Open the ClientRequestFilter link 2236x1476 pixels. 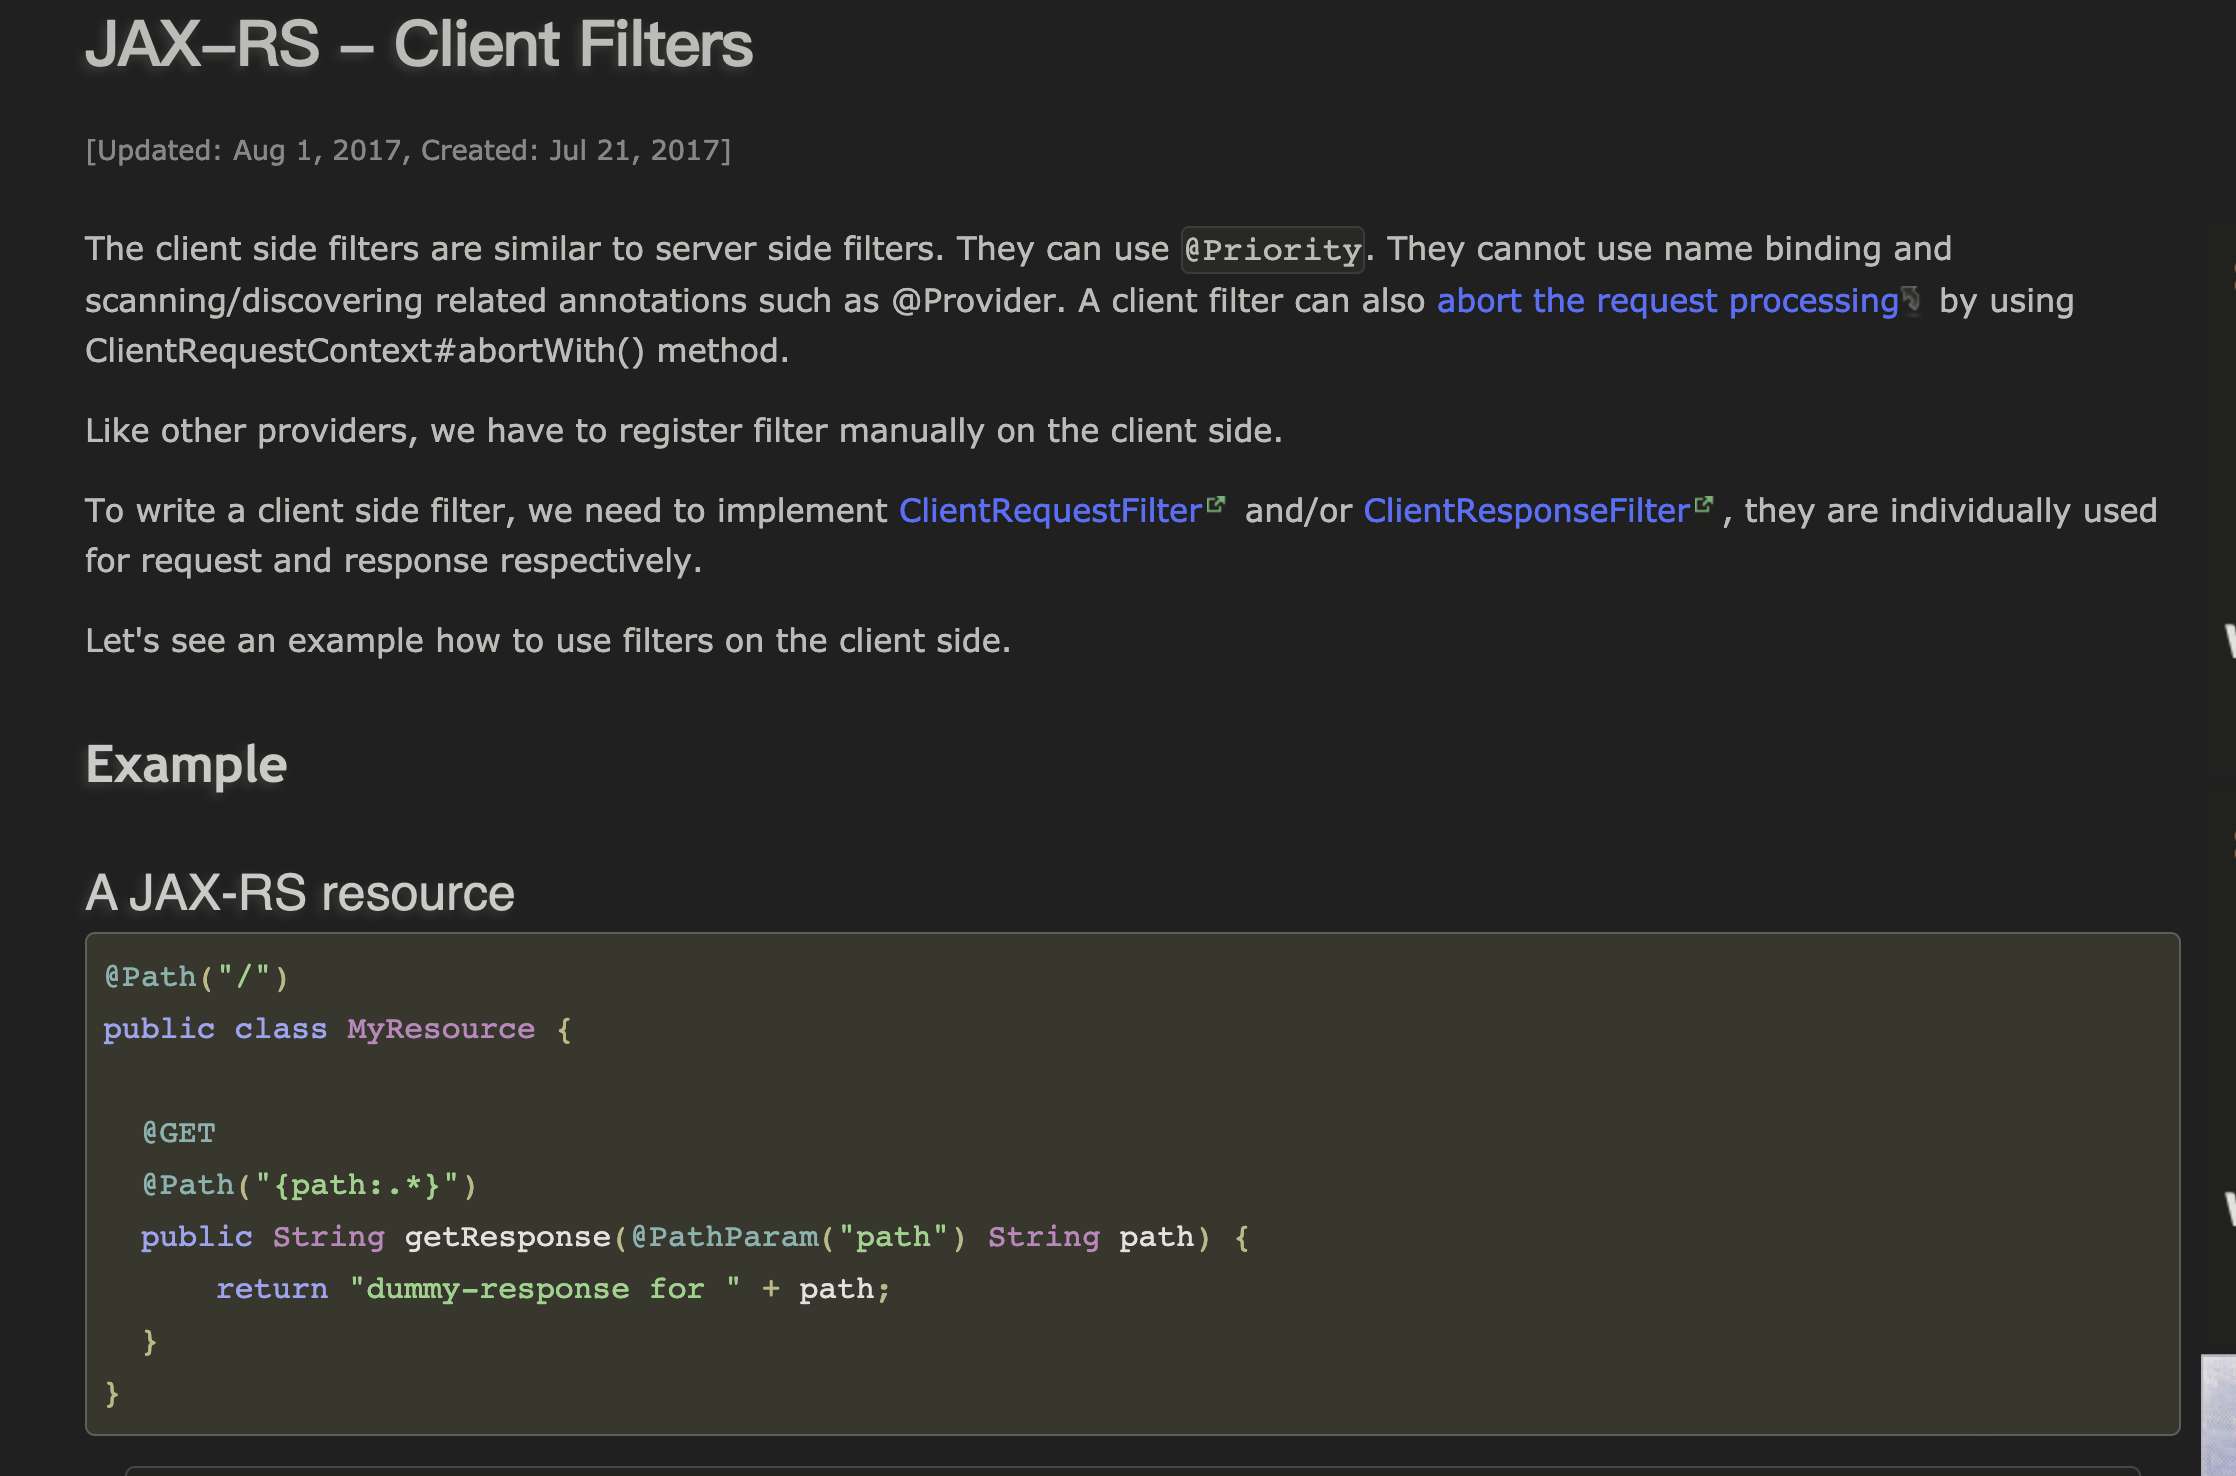1050,511
